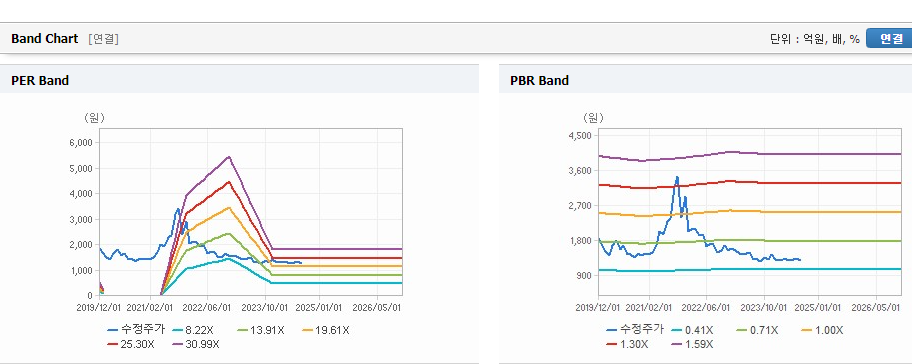Image resolution: width=912 pixels, height=364 pixels.
Task: Toggle the 30.99X legend entry
Action: [x=197, y=344]
